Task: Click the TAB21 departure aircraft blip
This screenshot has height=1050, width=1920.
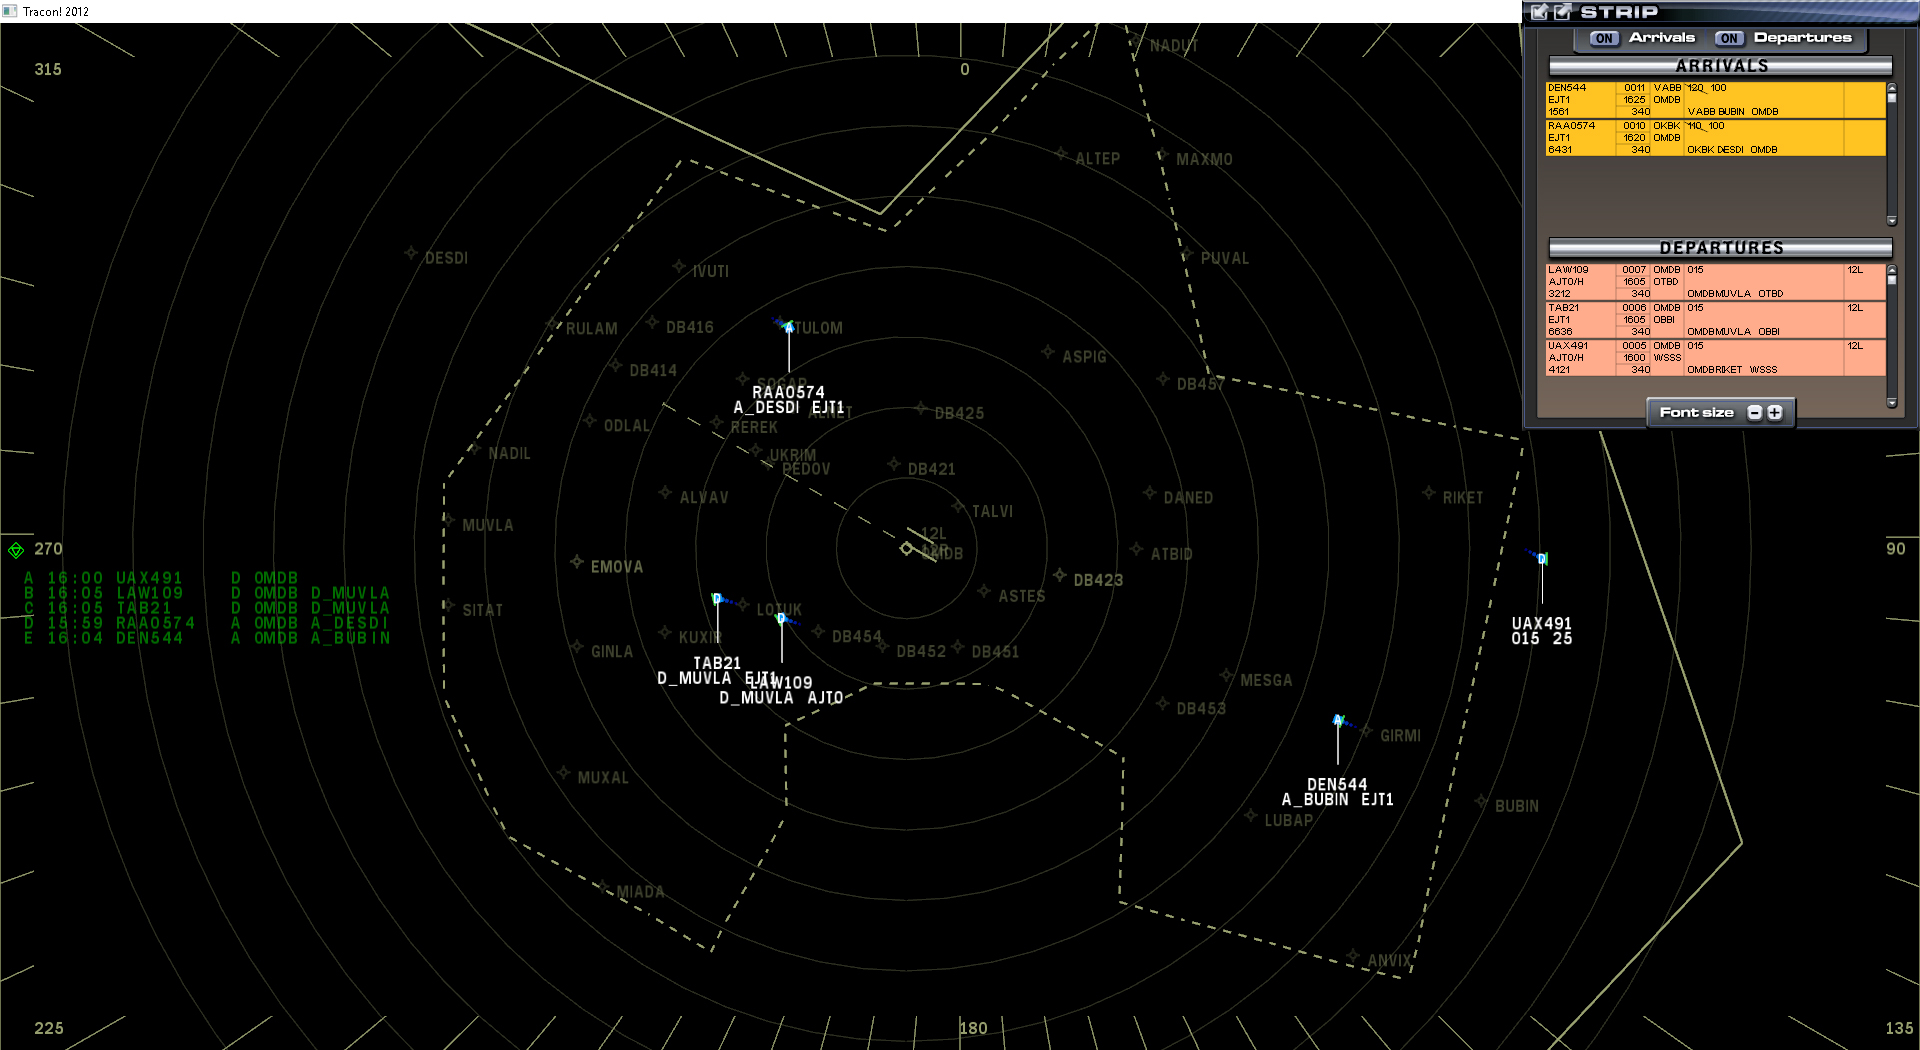Action: 716,599
